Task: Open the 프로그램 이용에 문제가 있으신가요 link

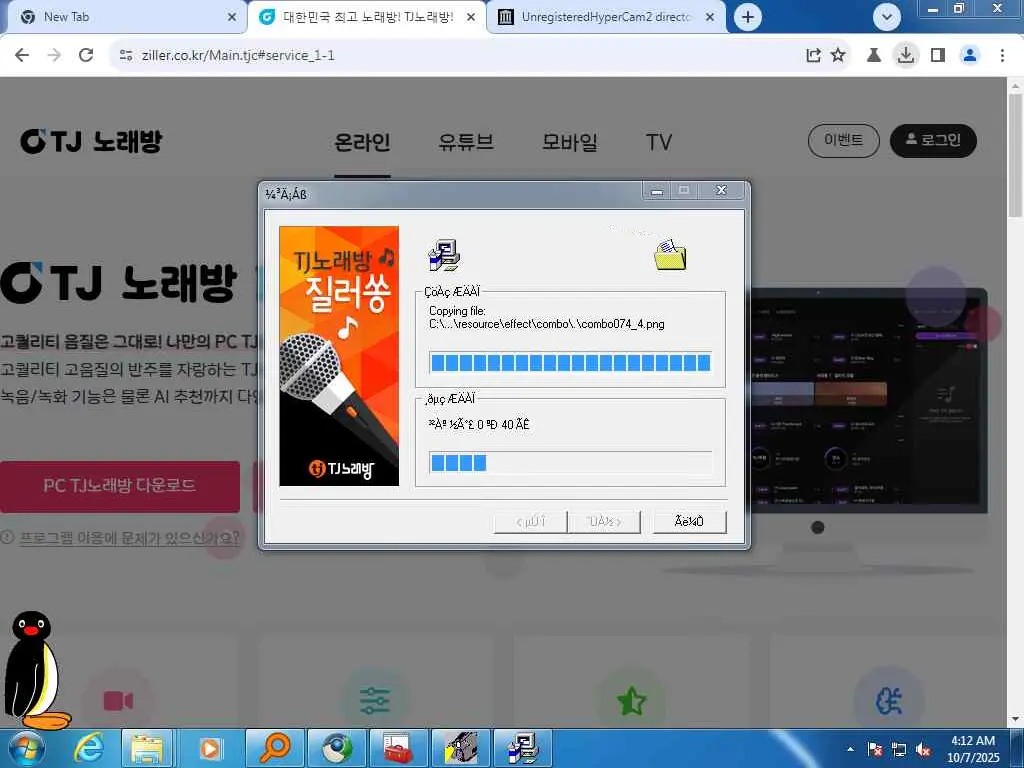Action: point(129,538)
